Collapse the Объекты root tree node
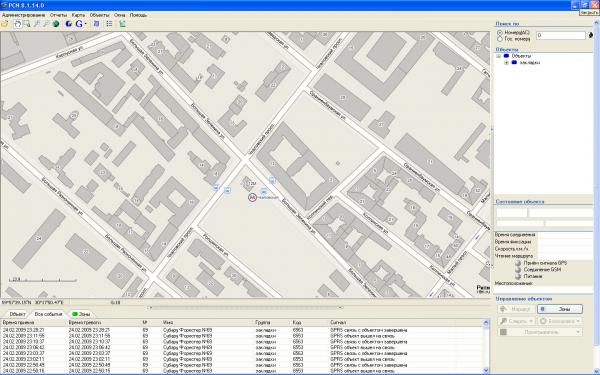 click(498, 56)
